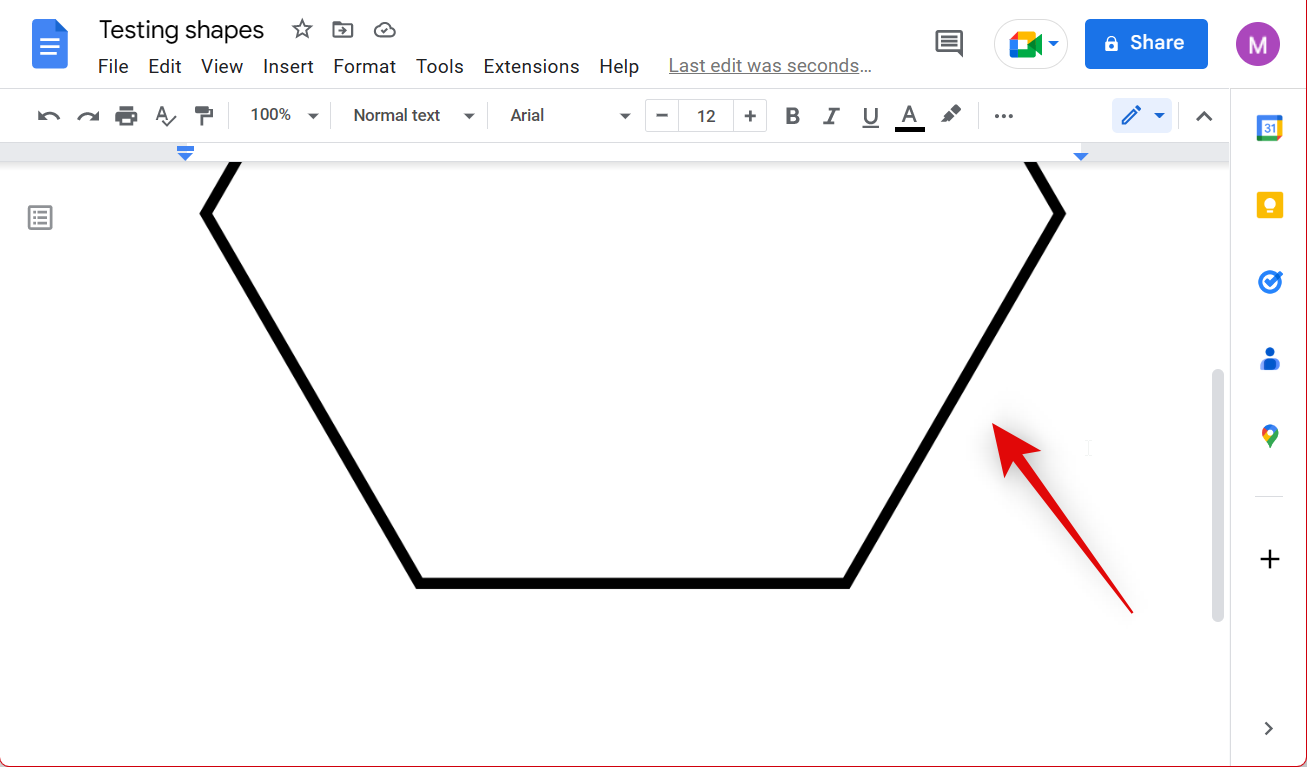Open the Edit menu
The image size is (1307, 767).
(x=165, y=66)
